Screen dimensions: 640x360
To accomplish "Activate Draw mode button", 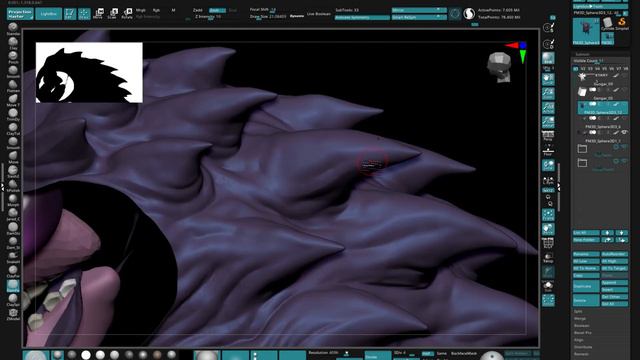I will pyautogui.click(x=84, y=13).
